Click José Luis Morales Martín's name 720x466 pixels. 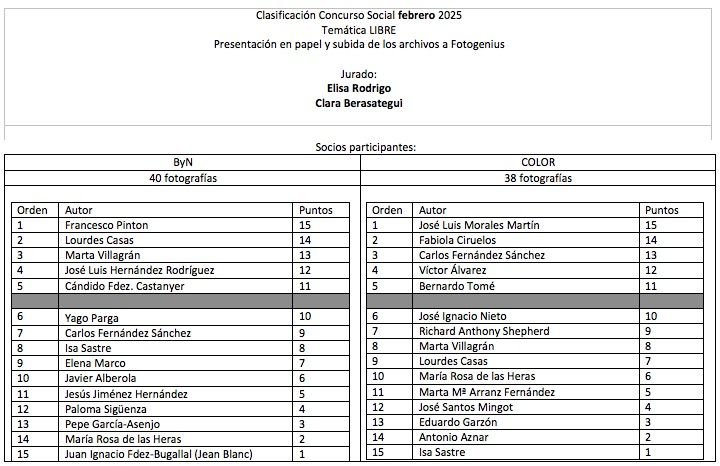coord(478,226)
